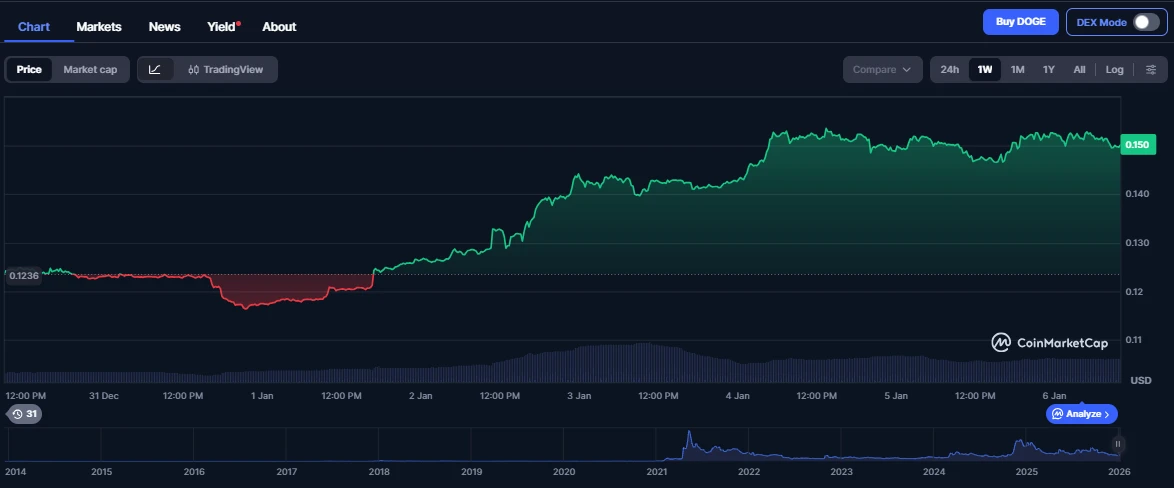1174x488 pixels.
Task: Click the 2018 label on history timeline
Action: click(379, 472)
